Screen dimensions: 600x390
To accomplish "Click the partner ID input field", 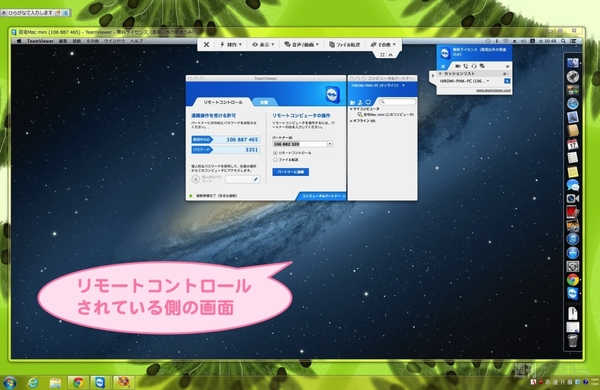I will (x=299, y=144).
